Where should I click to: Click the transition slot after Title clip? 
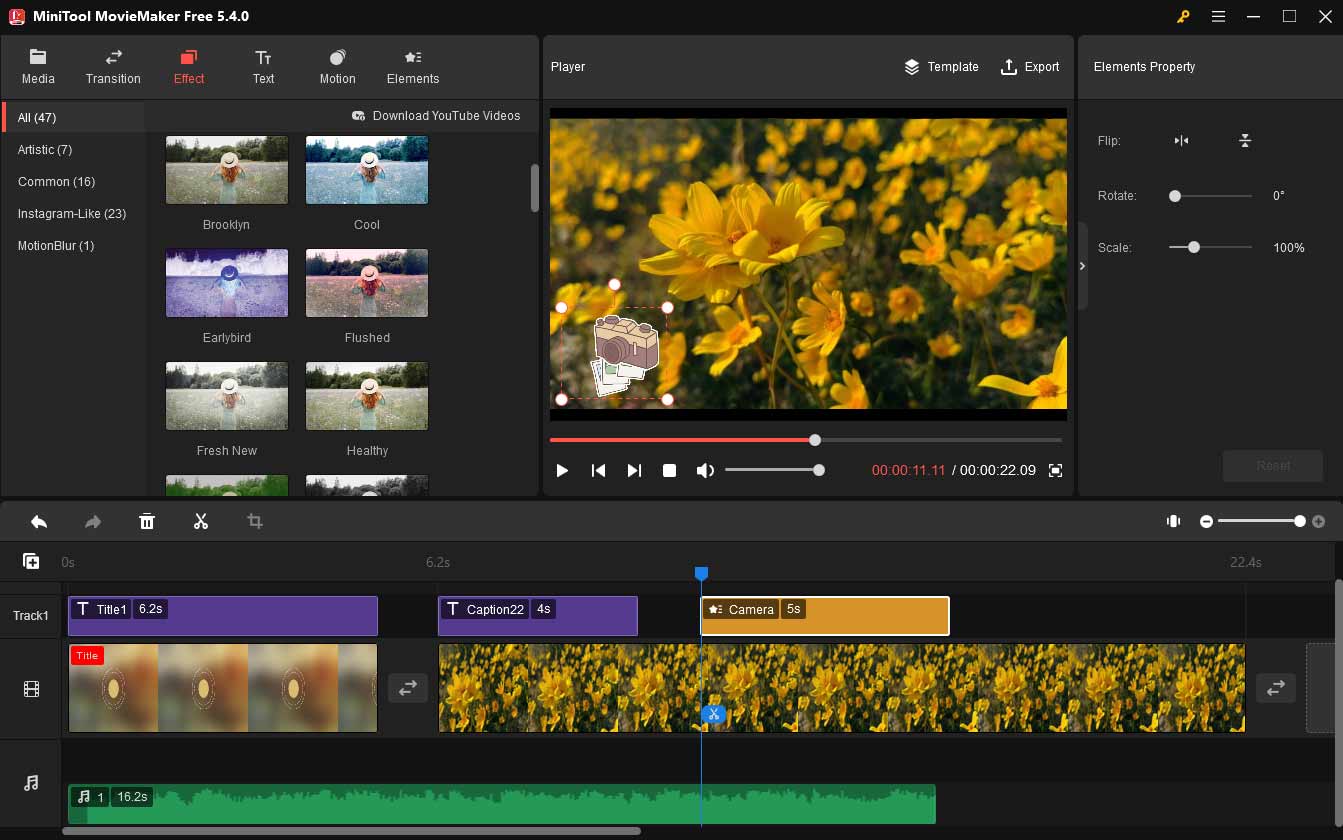tap(408, 688)
